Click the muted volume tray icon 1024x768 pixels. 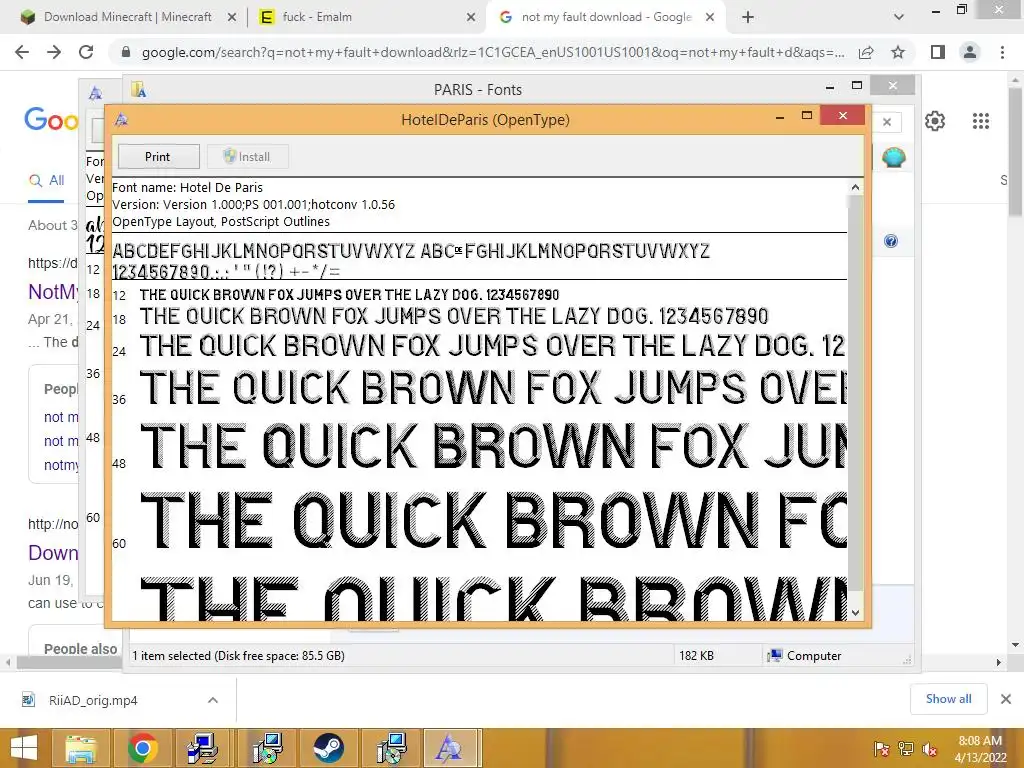point(929,749)
